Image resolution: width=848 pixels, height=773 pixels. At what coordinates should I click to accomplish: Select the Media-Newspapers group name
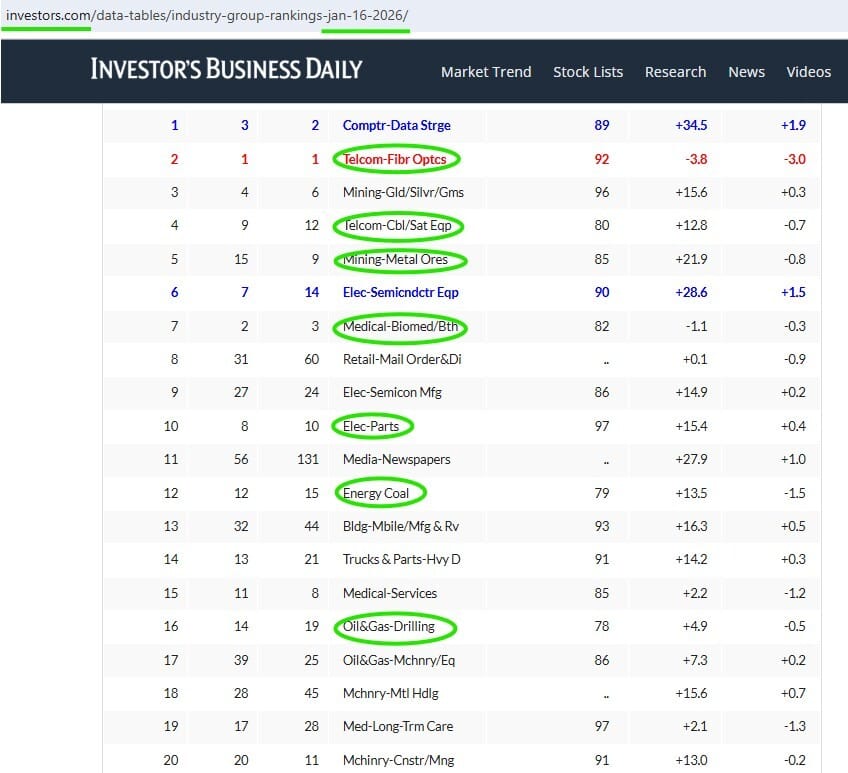point(396,460)
